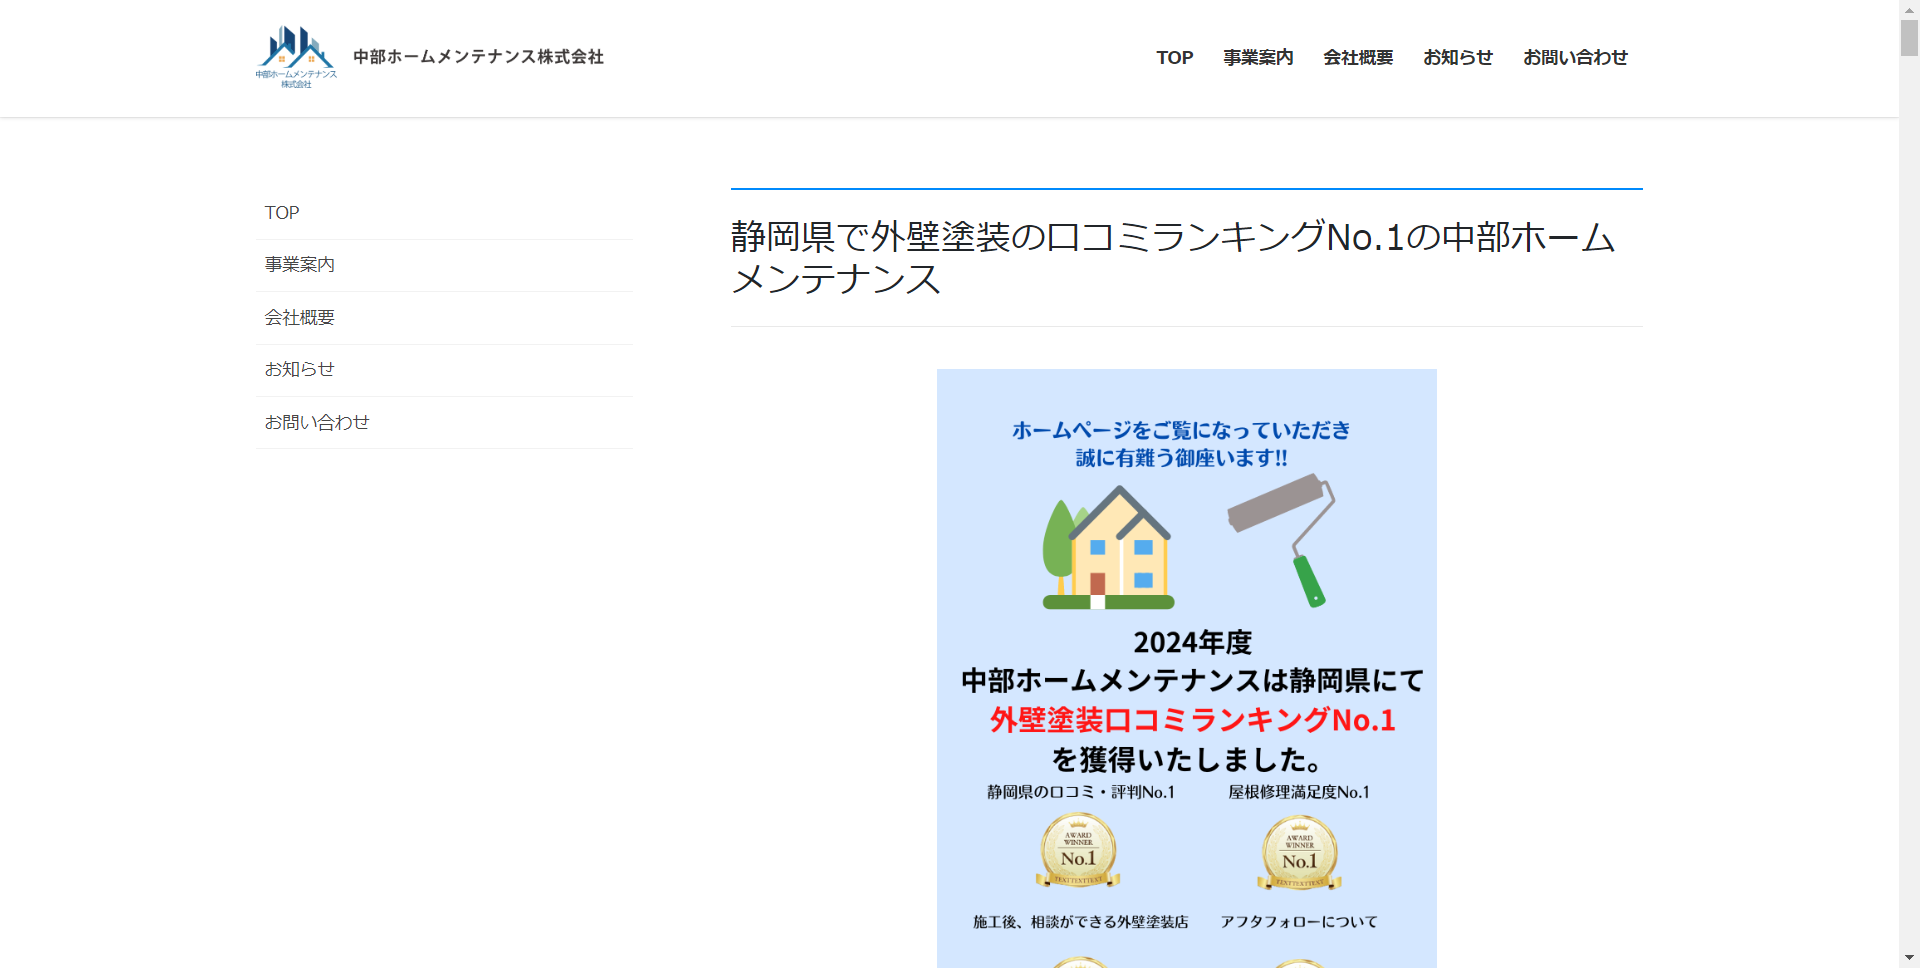1920x968 pixels.
Task: Click the scrollbar up arrow
Action: (1909, 8)
